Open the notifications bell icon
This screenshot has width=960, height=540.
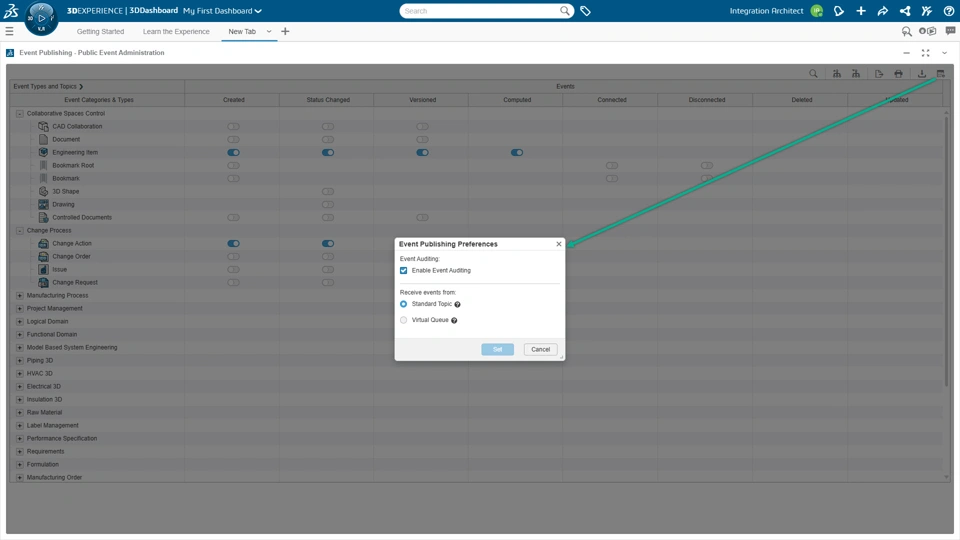coord(839,11)
